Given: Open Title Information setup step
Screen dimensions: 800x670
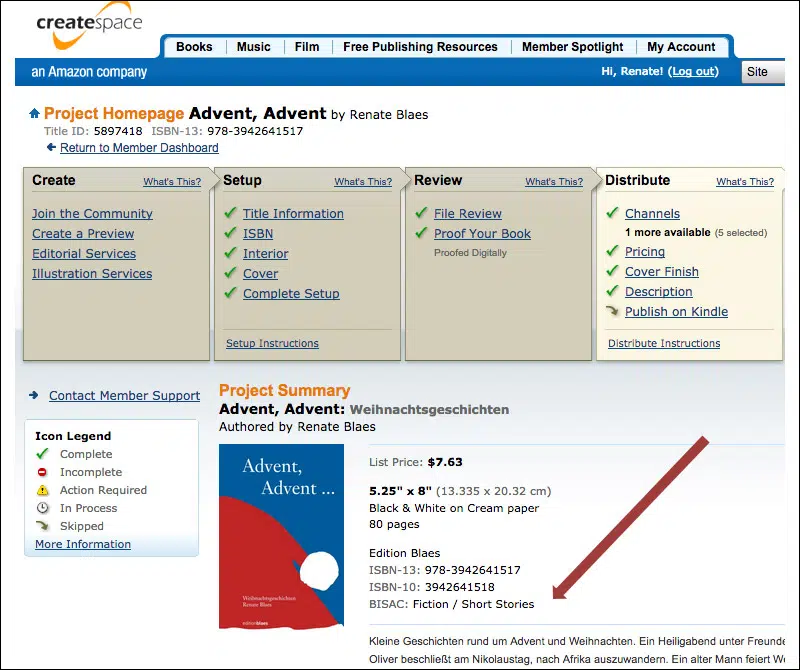Looking at the screenshot, I should (293, 213).
